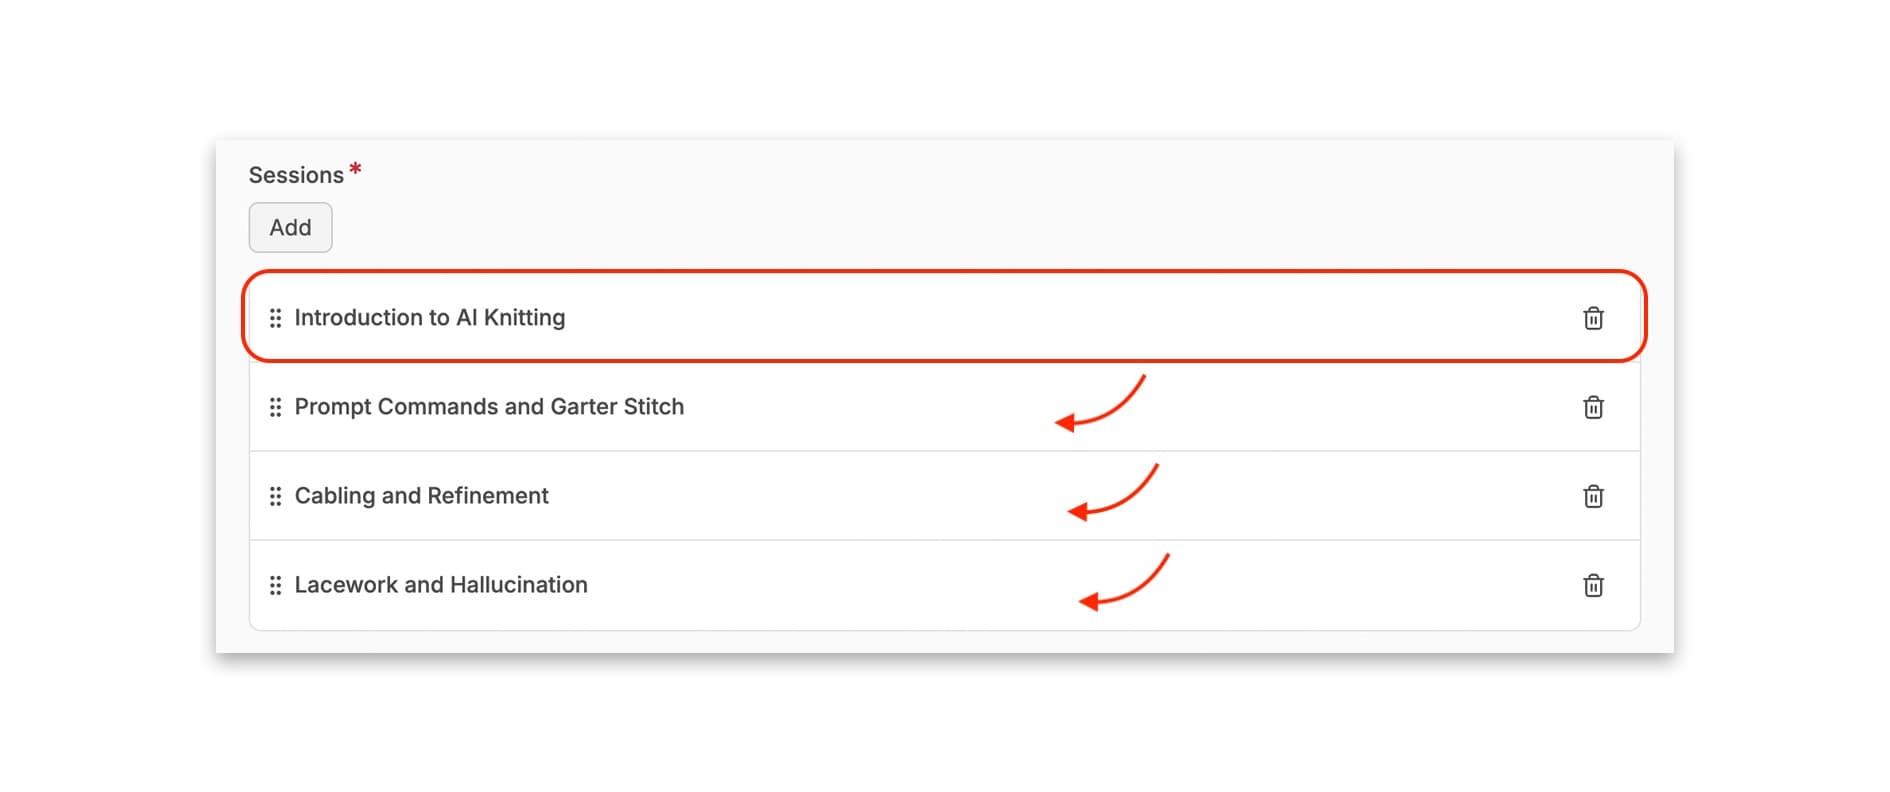Click the Add session button
Image resolution: width=1890 pixels, height=792 pixels.
290,228
